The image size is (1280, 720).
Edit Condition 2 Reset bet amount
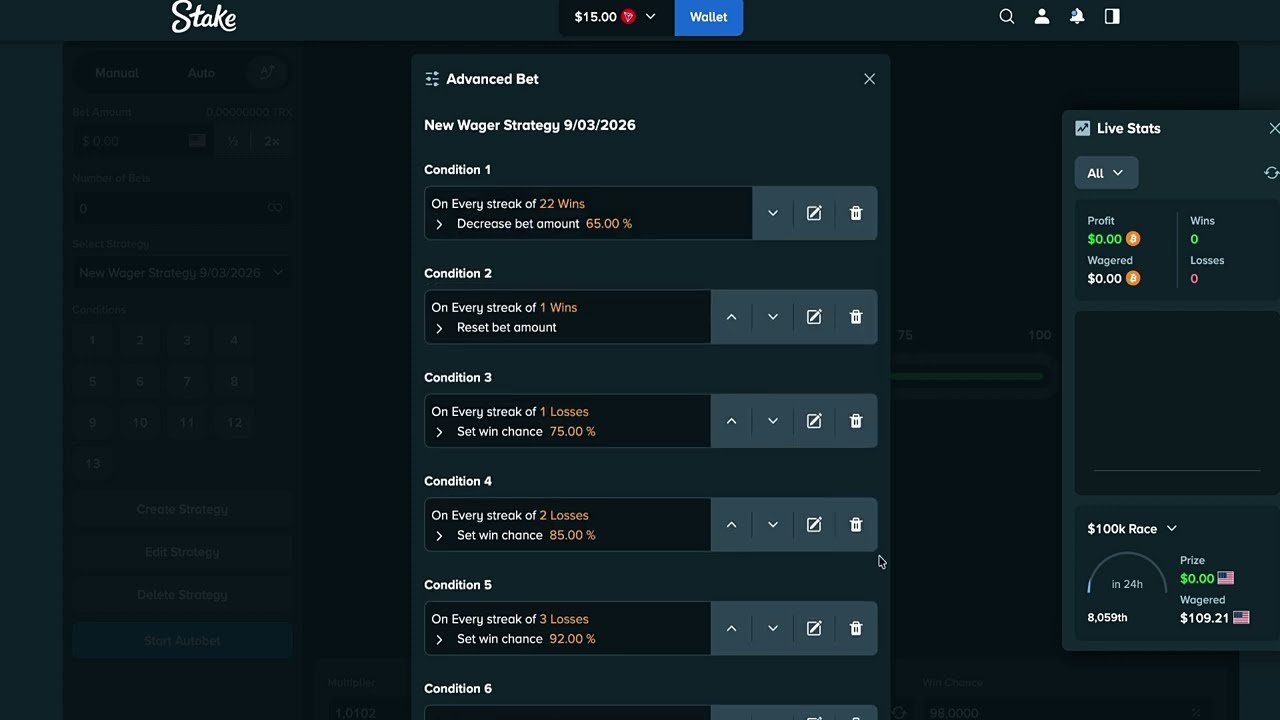[814, 317]
